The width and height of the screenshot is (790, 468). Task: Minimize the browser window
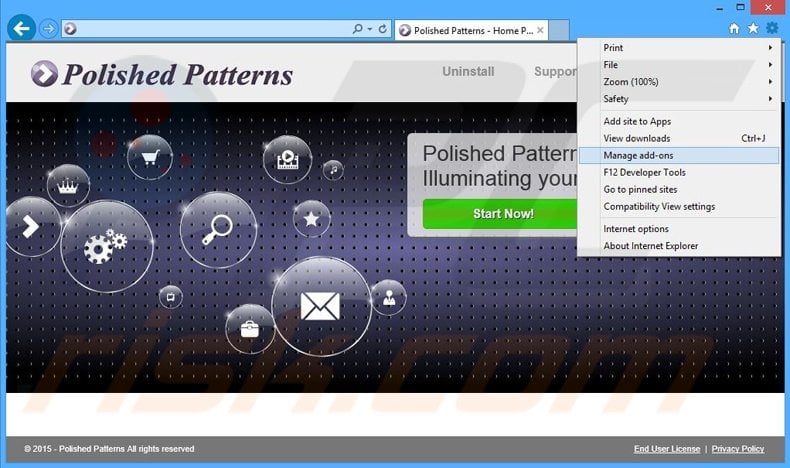[719, 8]
